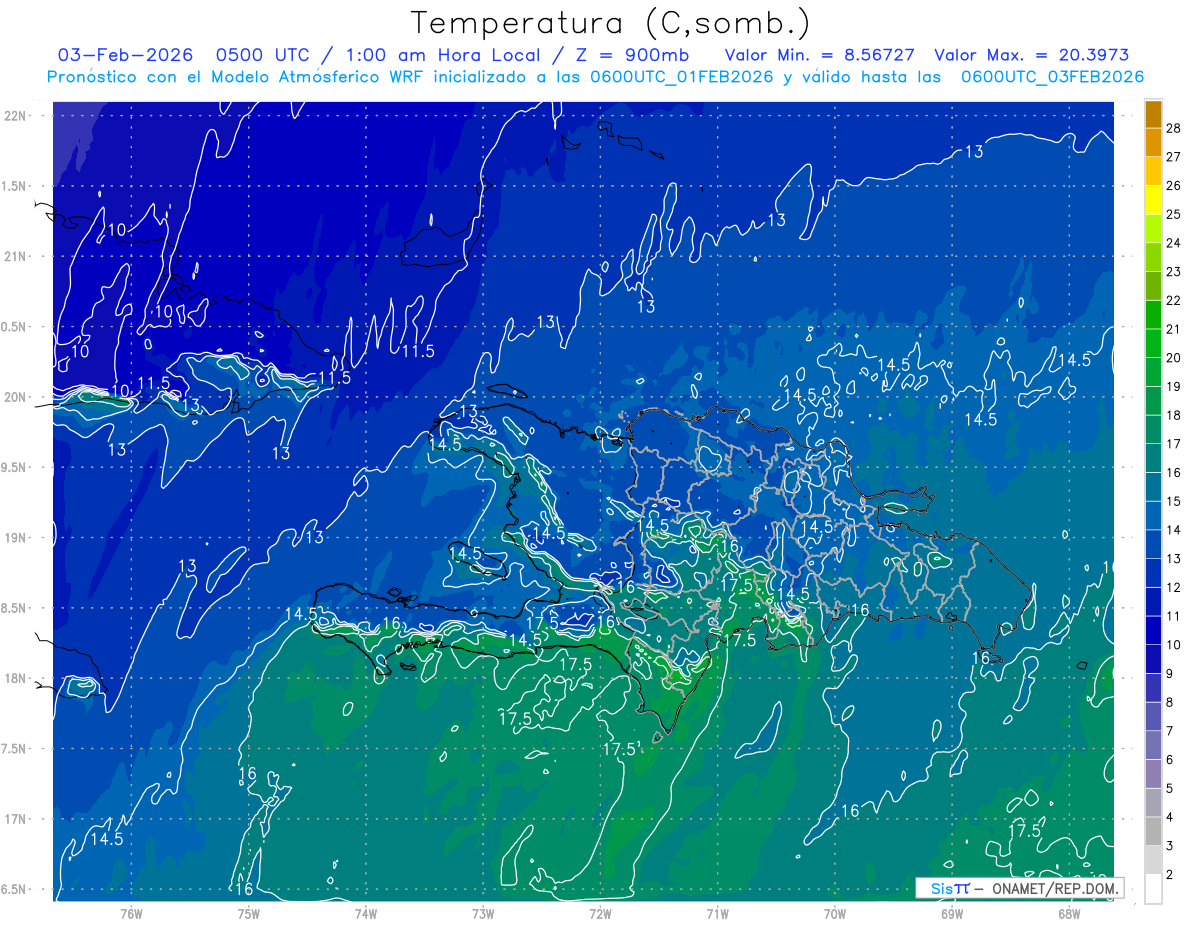The image size is (1200, 927).
Task: Click the initialization stamp "0600UTC_01FEB2026"
Action: click(682, 77)
